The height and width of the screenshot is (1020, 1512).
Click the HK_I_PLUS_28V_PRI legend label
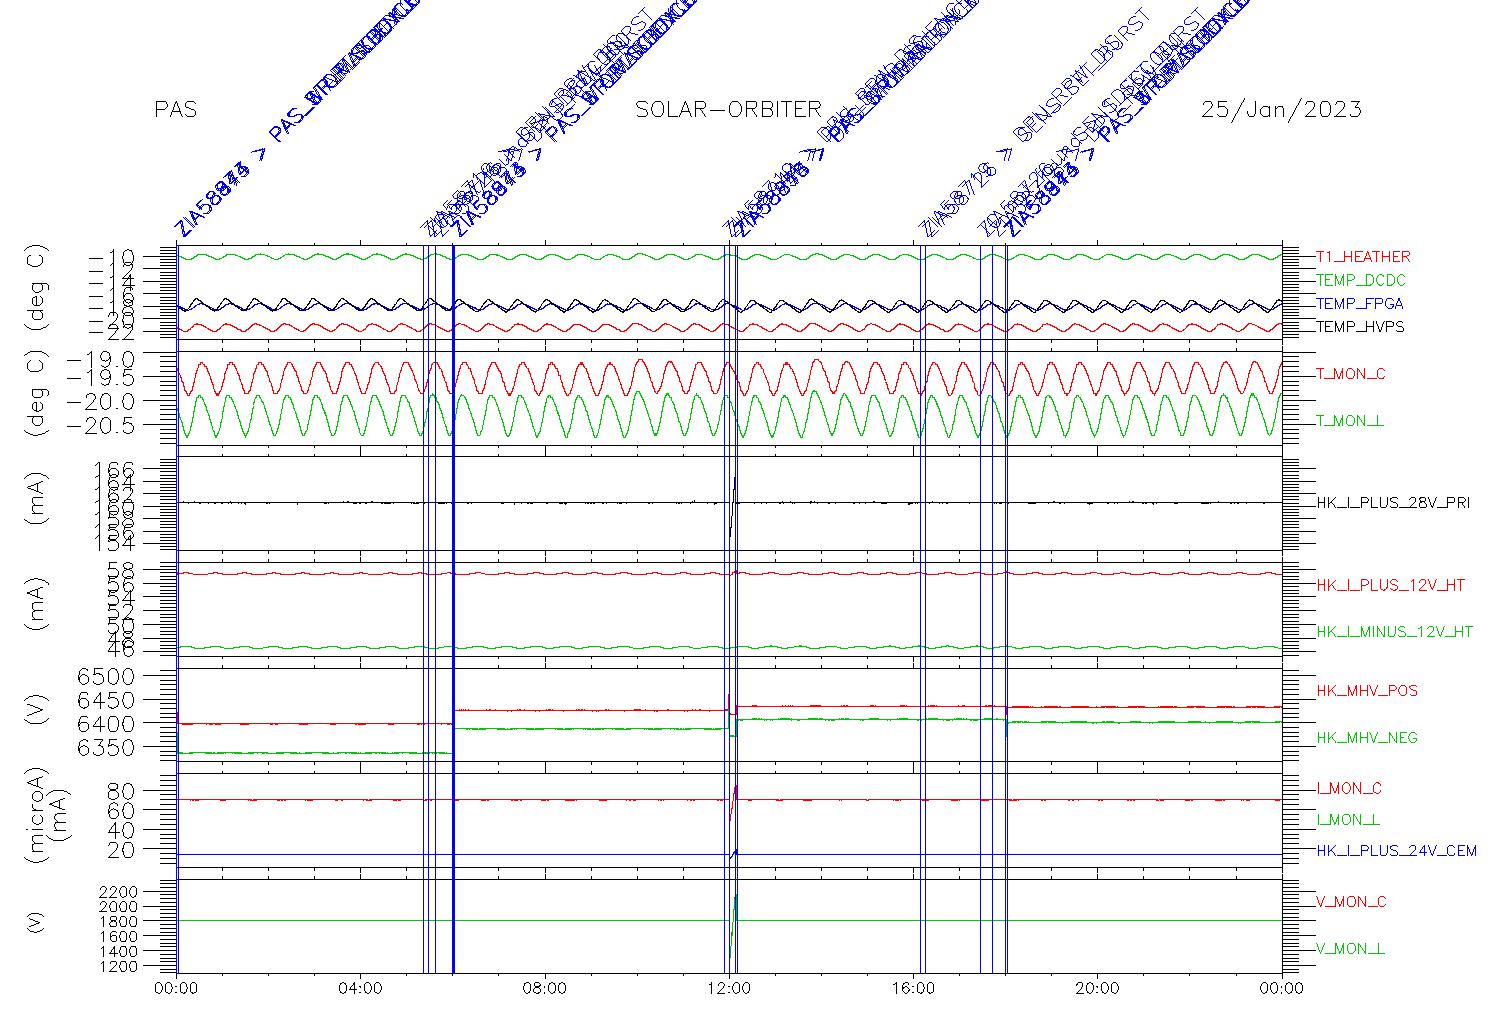tap(1393, 503)
